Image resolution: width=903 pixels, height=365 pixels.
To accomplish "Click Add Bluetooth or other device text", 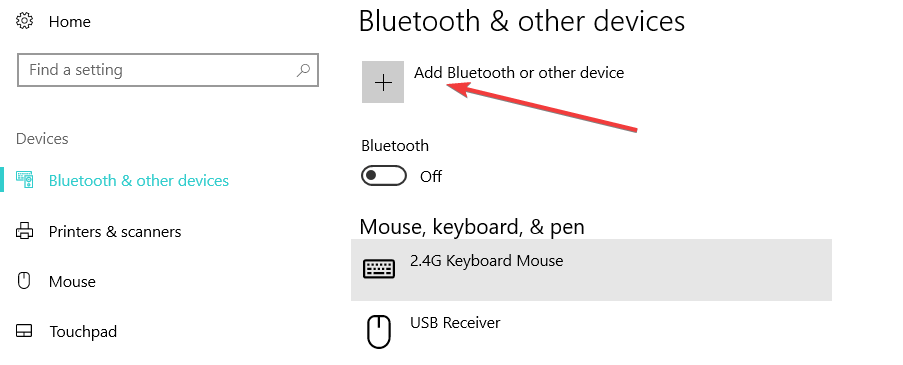I will [519, 73].
